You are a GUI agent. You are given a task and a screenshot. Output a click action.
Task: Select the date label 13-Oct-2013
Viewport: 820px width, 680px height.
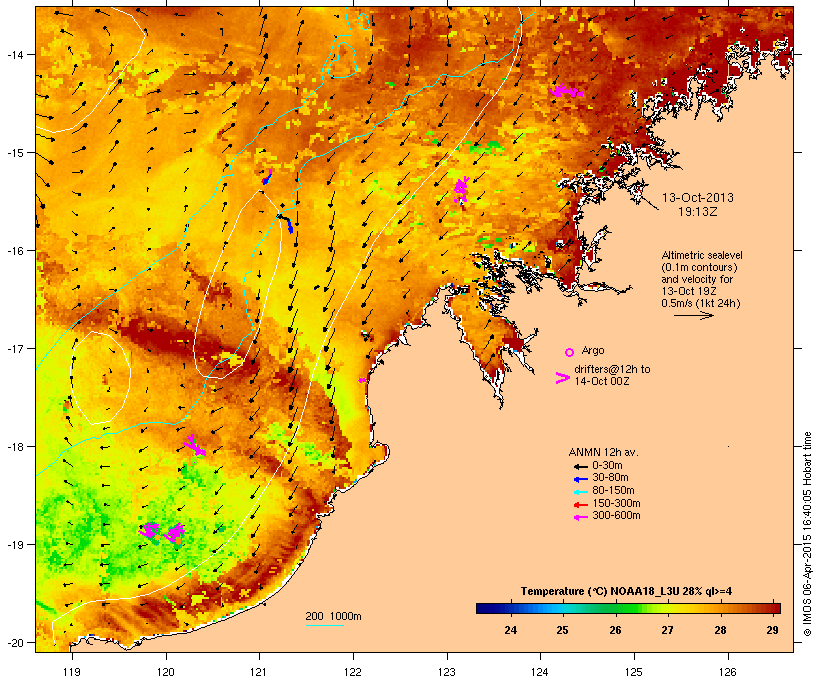pyautogui.click(x=698, y=198)
